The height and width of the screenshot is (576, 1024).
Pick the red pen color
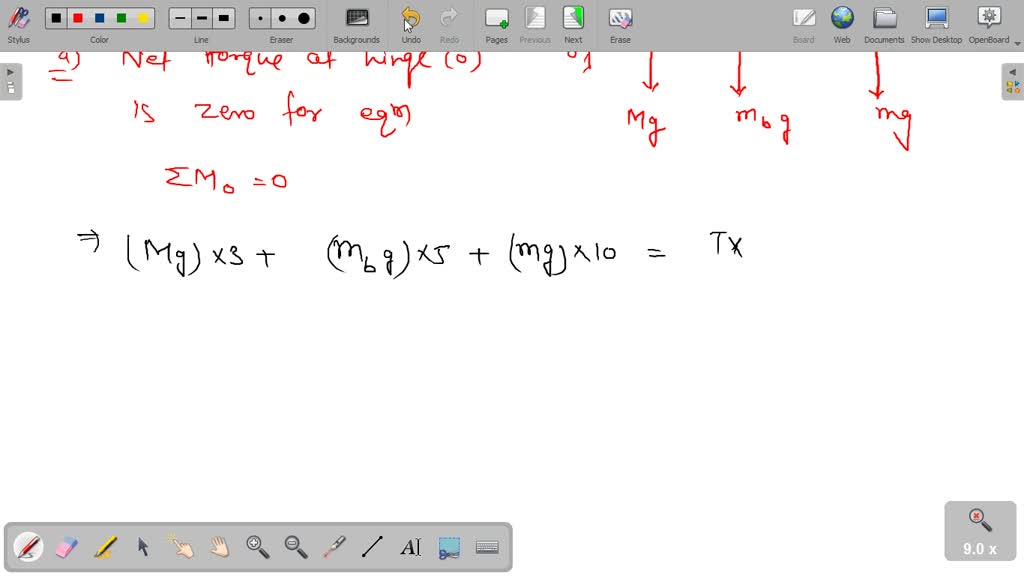coord(77,17)
